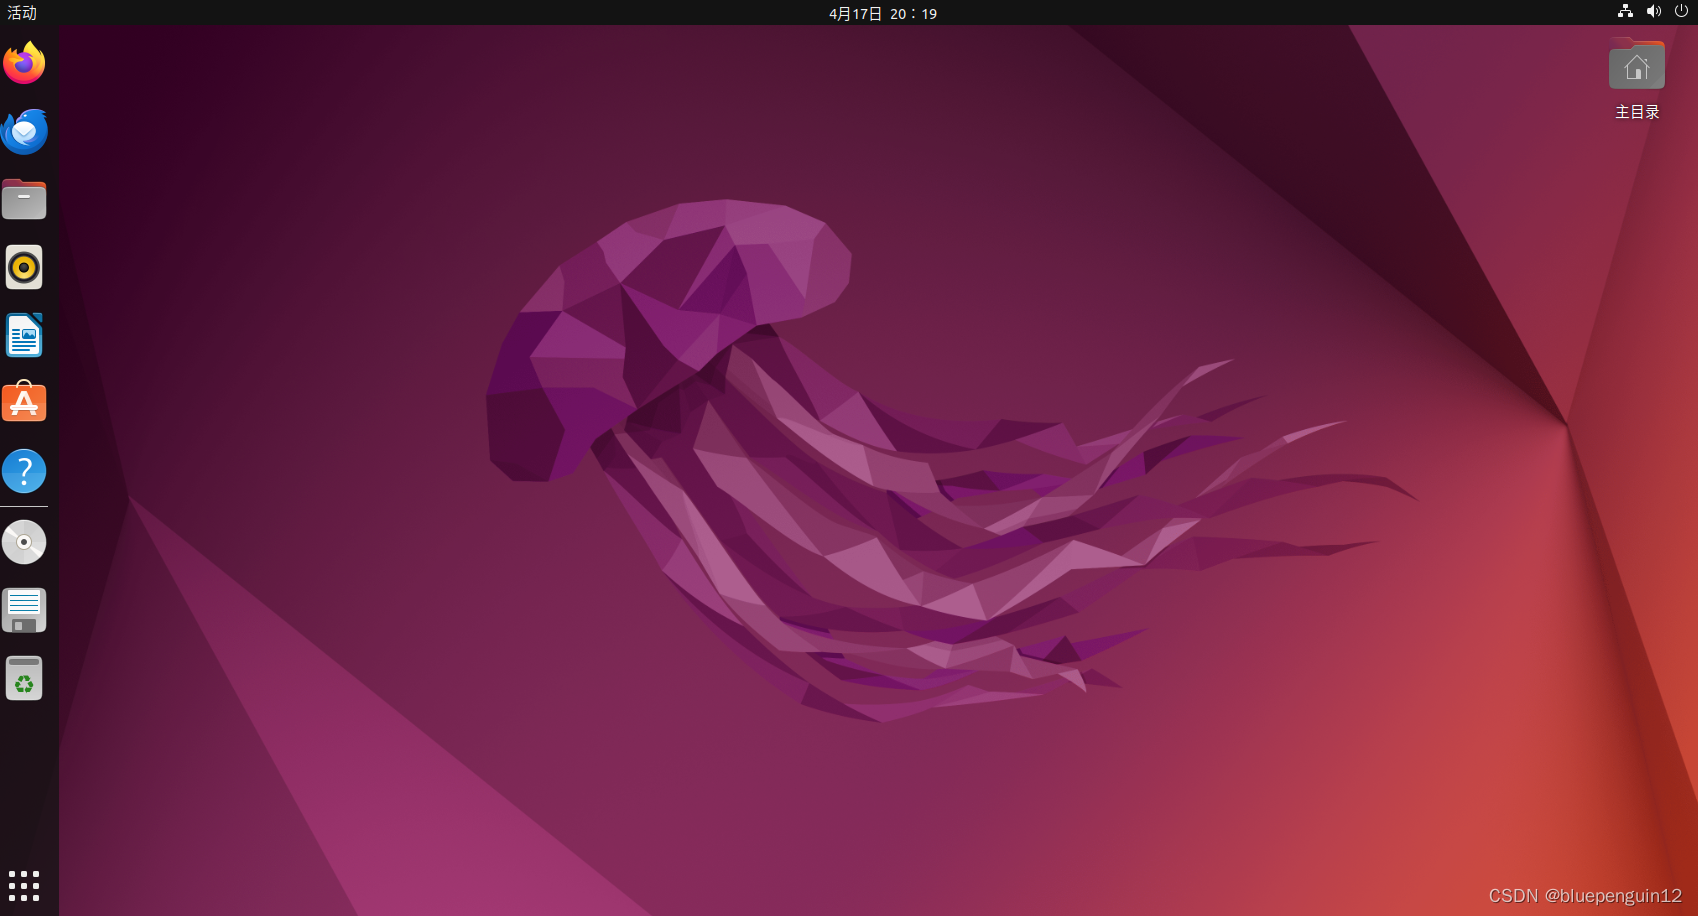Screen dimensions: 1698x916
Task: Open the Trash in dock
Action: coord(24,678)
